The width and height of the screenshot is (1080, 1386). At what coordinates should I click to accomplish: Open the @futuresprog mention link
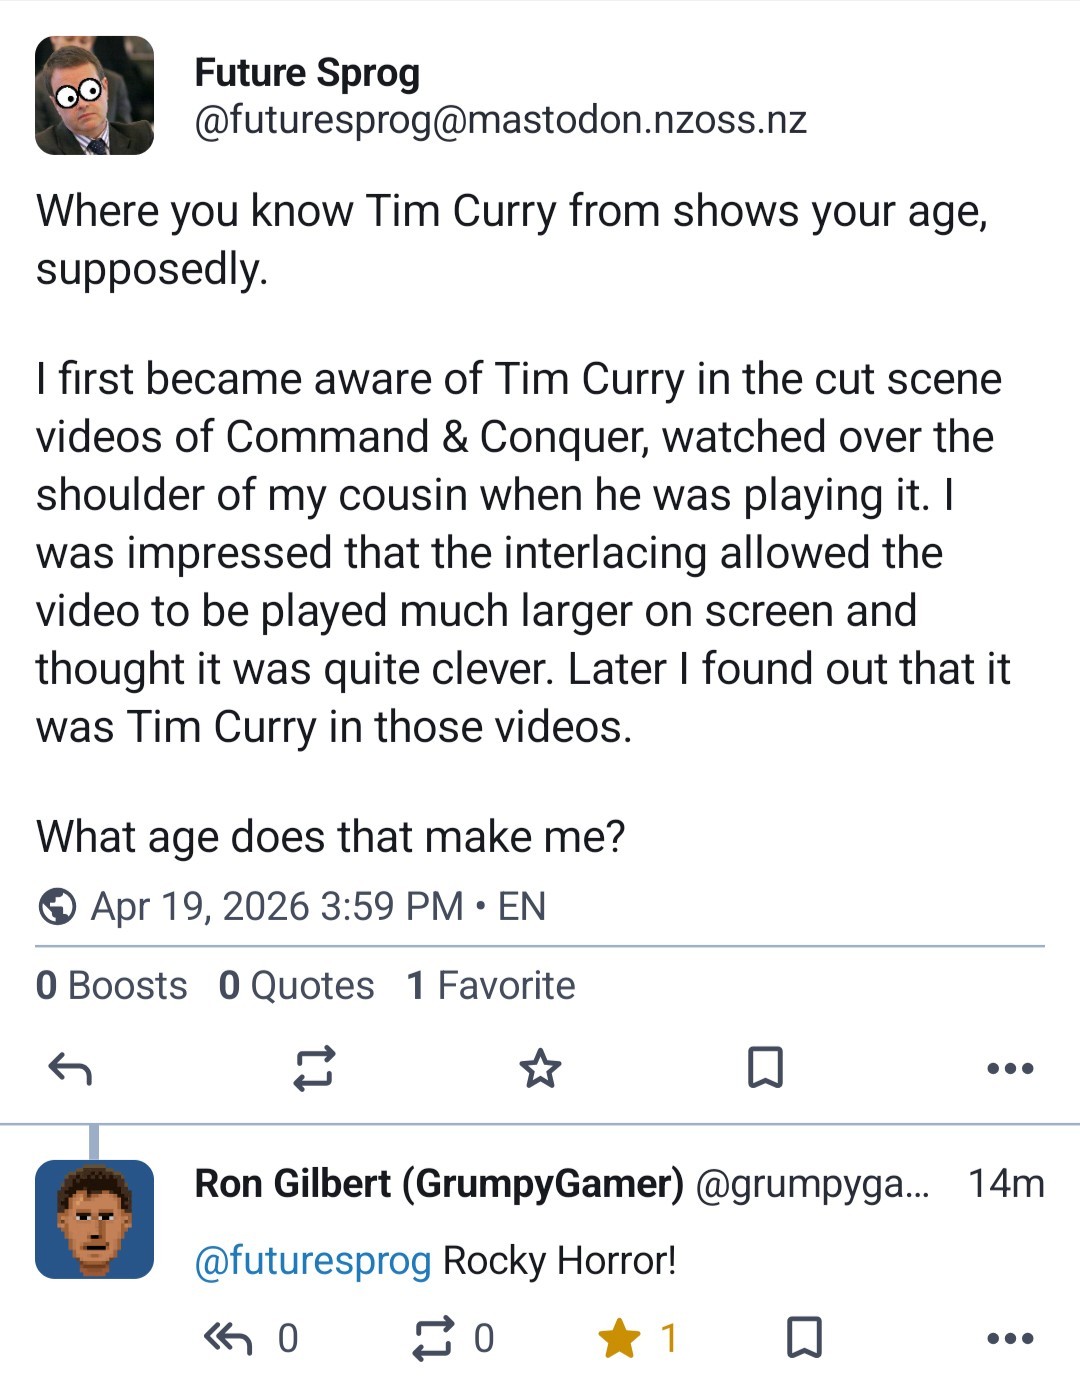[313, 1261]
